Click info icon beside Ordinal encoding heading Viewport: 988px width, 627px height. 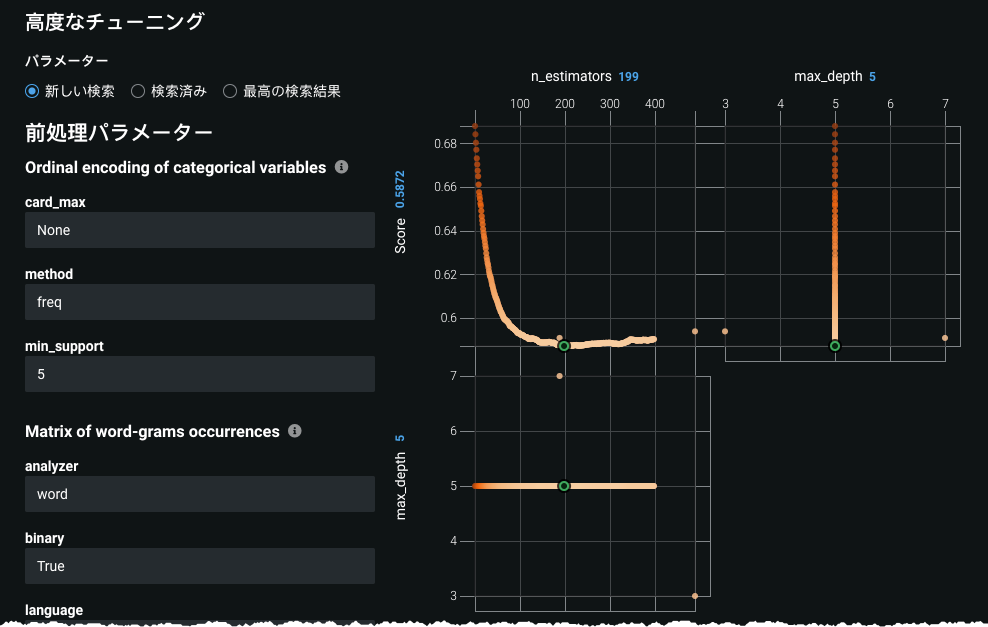pos(342,167)
